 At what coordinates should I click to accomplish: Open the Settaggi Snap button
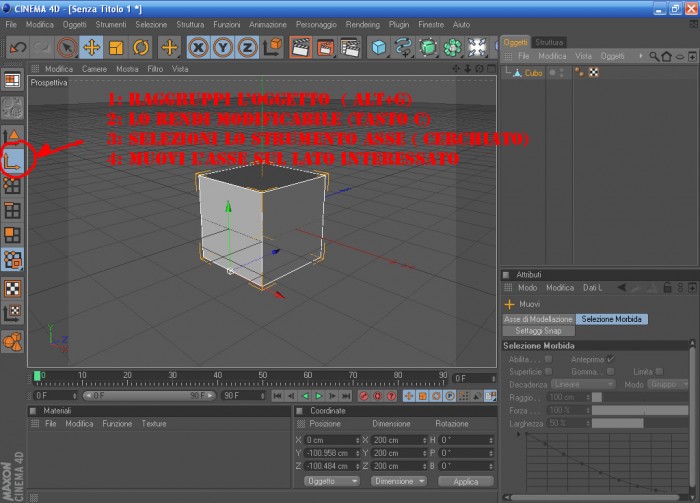click(538, 331)
